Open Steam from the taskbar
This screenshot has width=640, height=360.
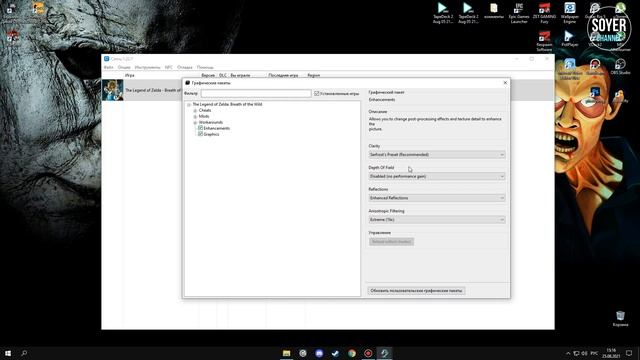[336, 353]
